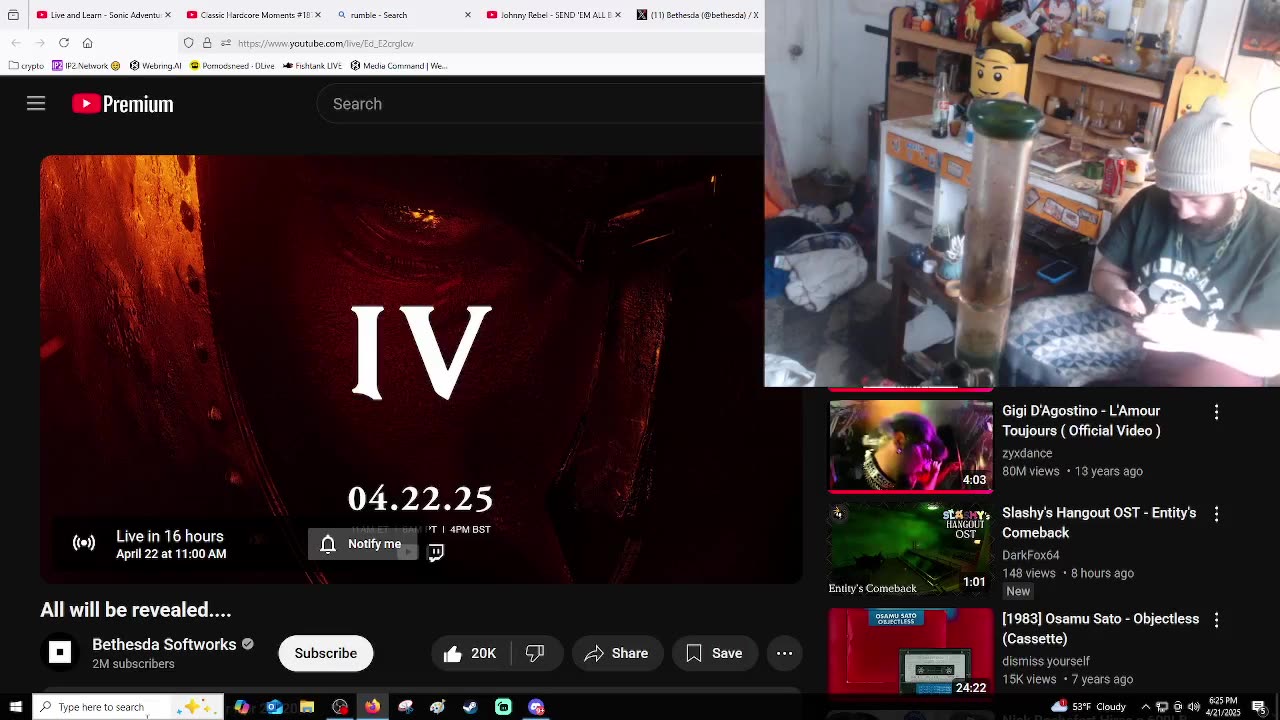
Task: Close the Live and Learn tab
Action: [x=167, y=15]
